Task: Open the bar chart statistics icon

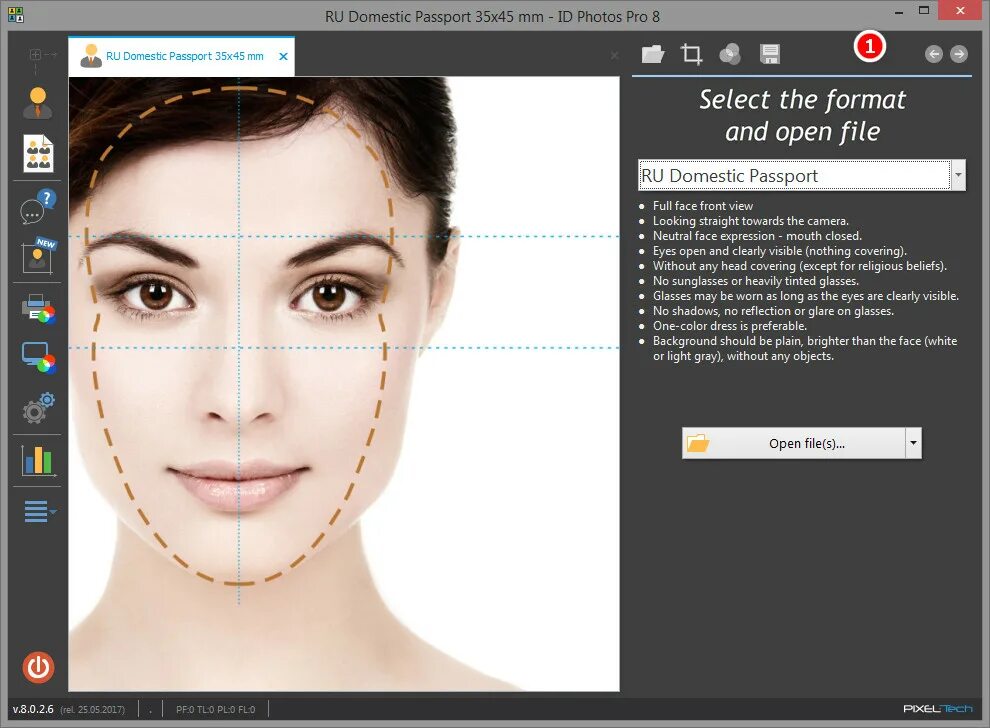Action: 38,460
